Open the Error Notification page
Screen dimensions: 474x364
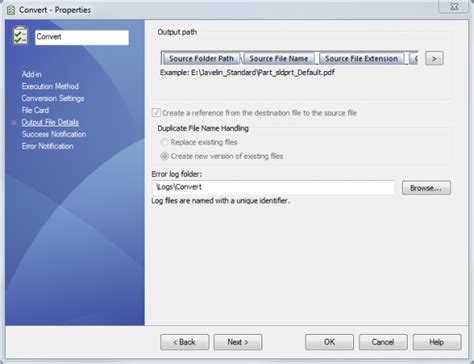(48, 146)
